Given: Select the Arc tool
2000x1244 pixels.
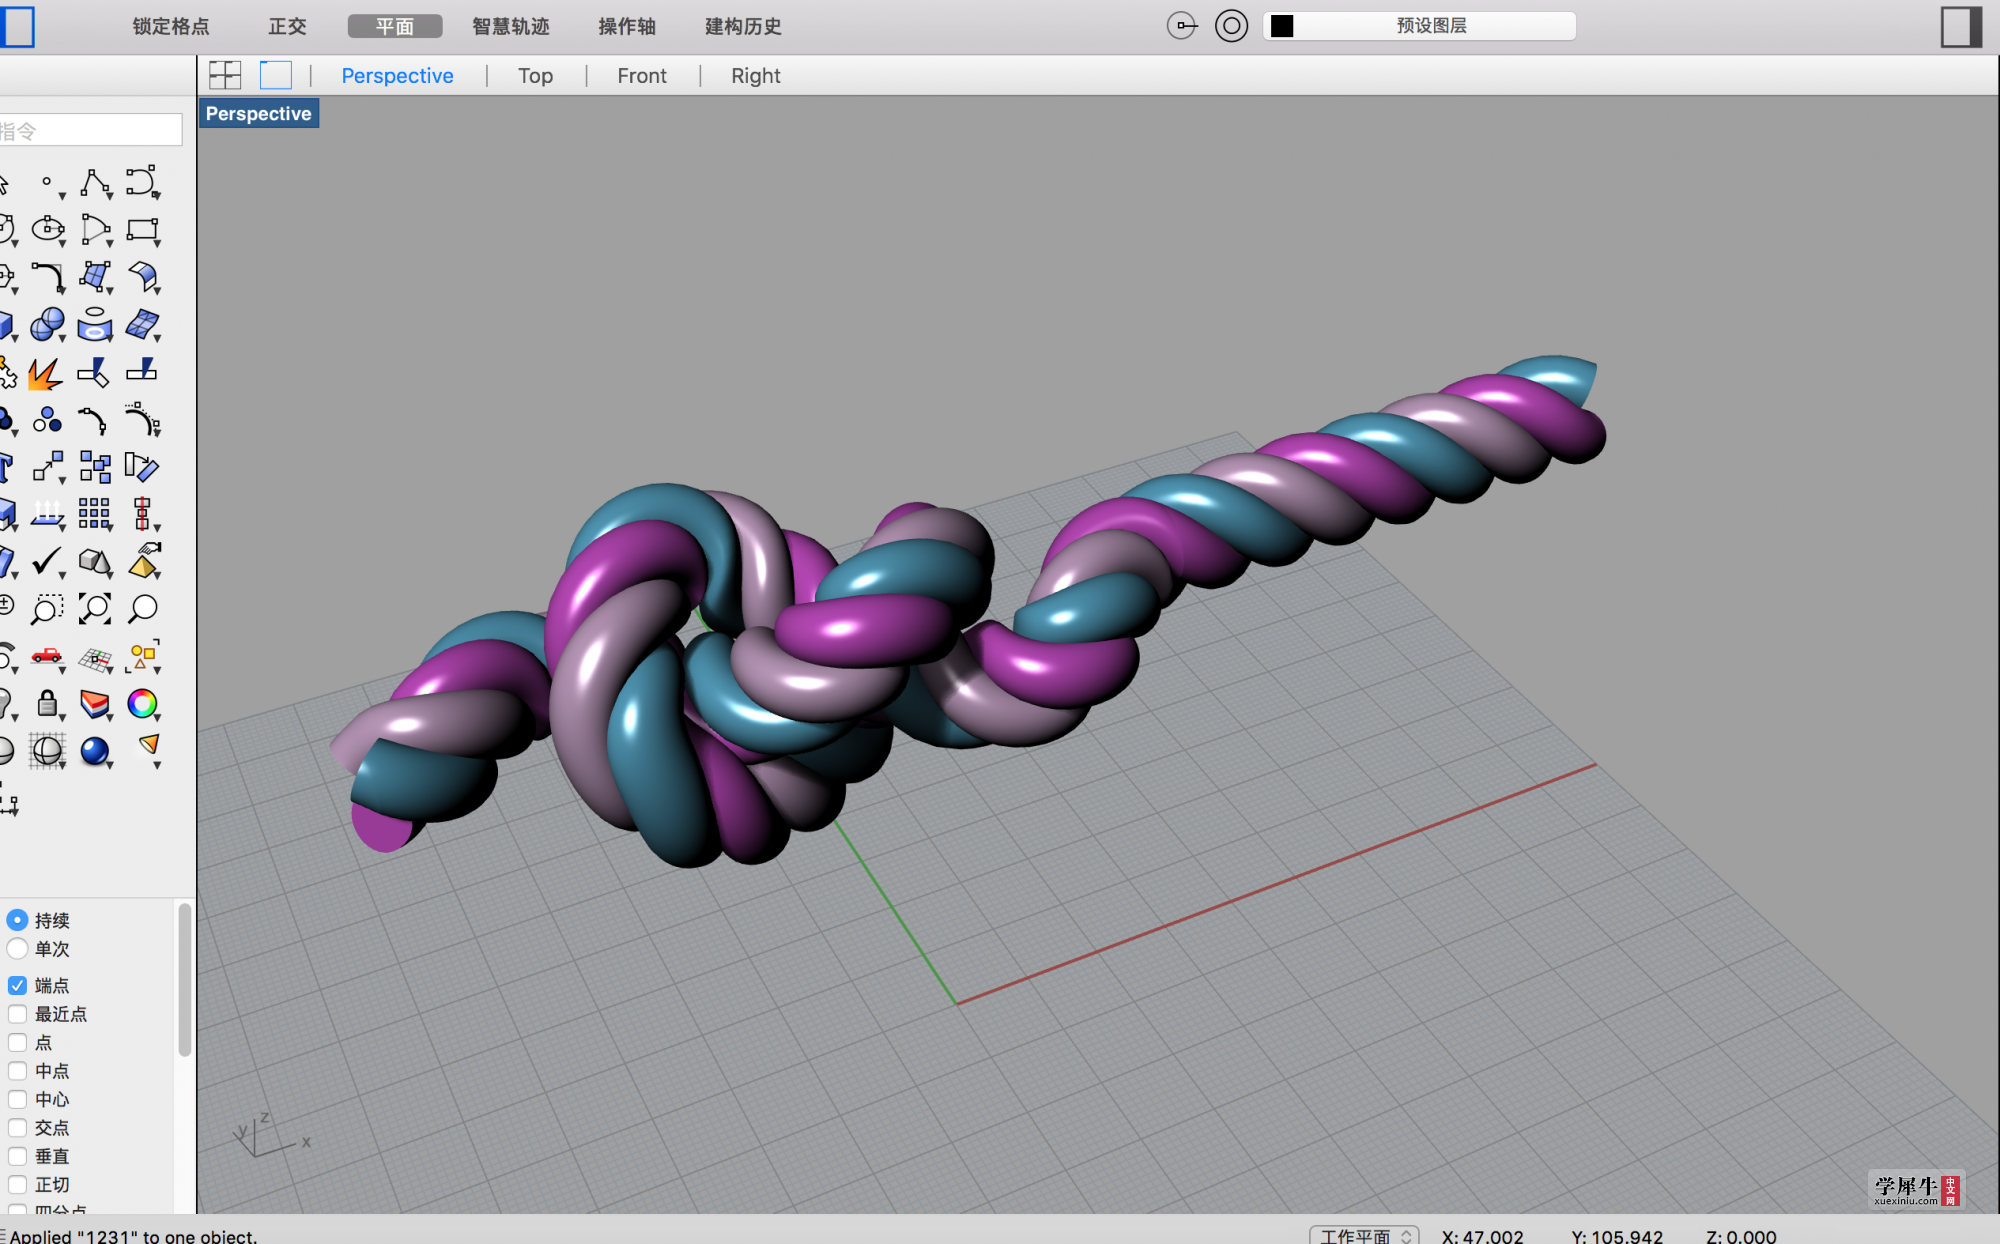Looking at the screenshot, I should tap(95, 229).
